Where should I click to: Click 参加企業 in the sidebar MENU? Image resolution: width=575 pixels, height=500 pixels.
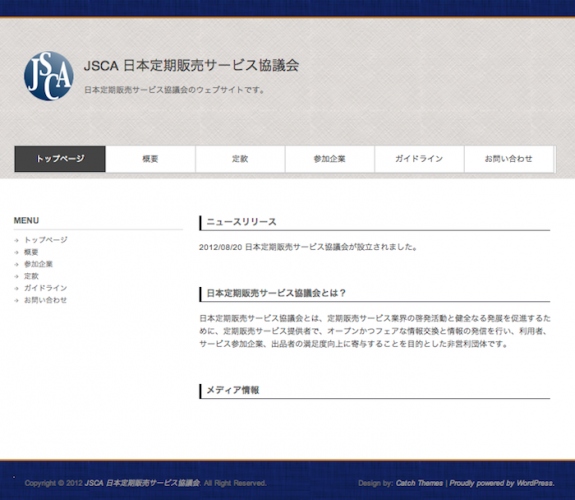[x=39, y=264]
